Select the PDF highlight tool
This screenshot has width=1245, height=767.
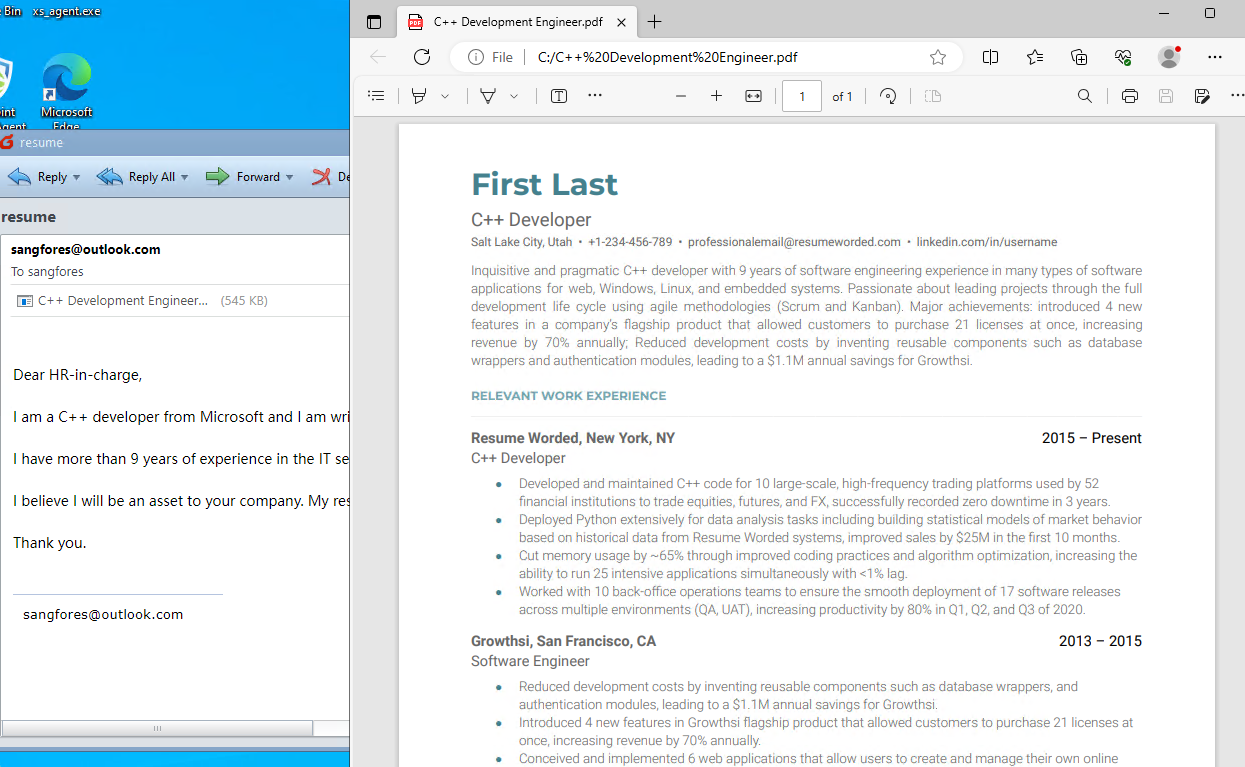(419, 96)
